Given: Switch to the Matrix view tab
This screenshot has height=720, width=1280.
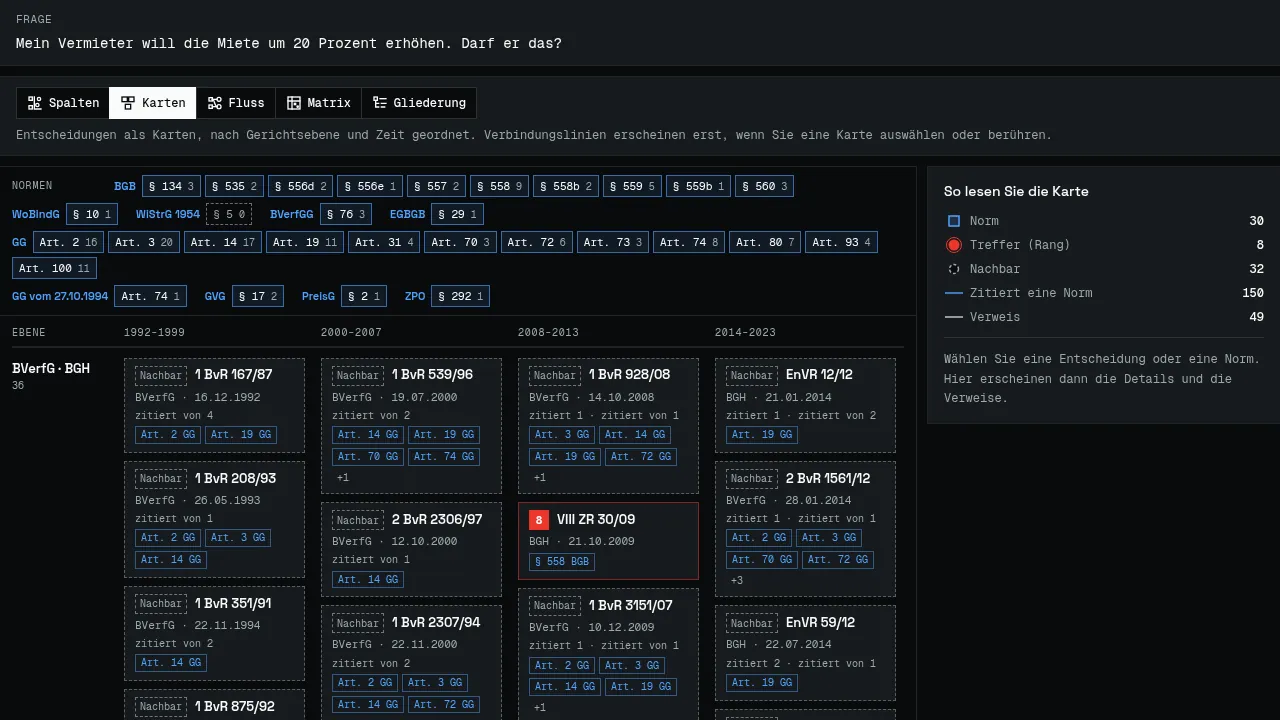Looking at the screenshot, I should click(318, 103).
